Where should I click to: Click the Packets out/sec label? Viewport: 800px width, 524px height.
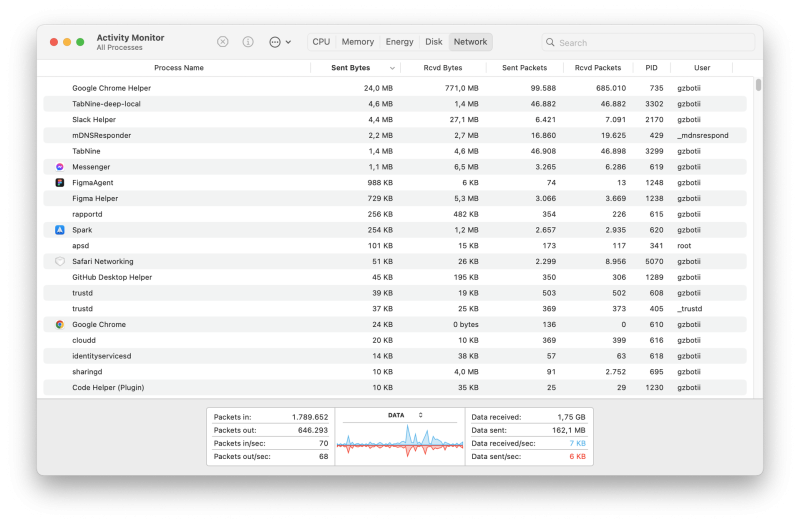pyautogui.click(x=242, y=457)
